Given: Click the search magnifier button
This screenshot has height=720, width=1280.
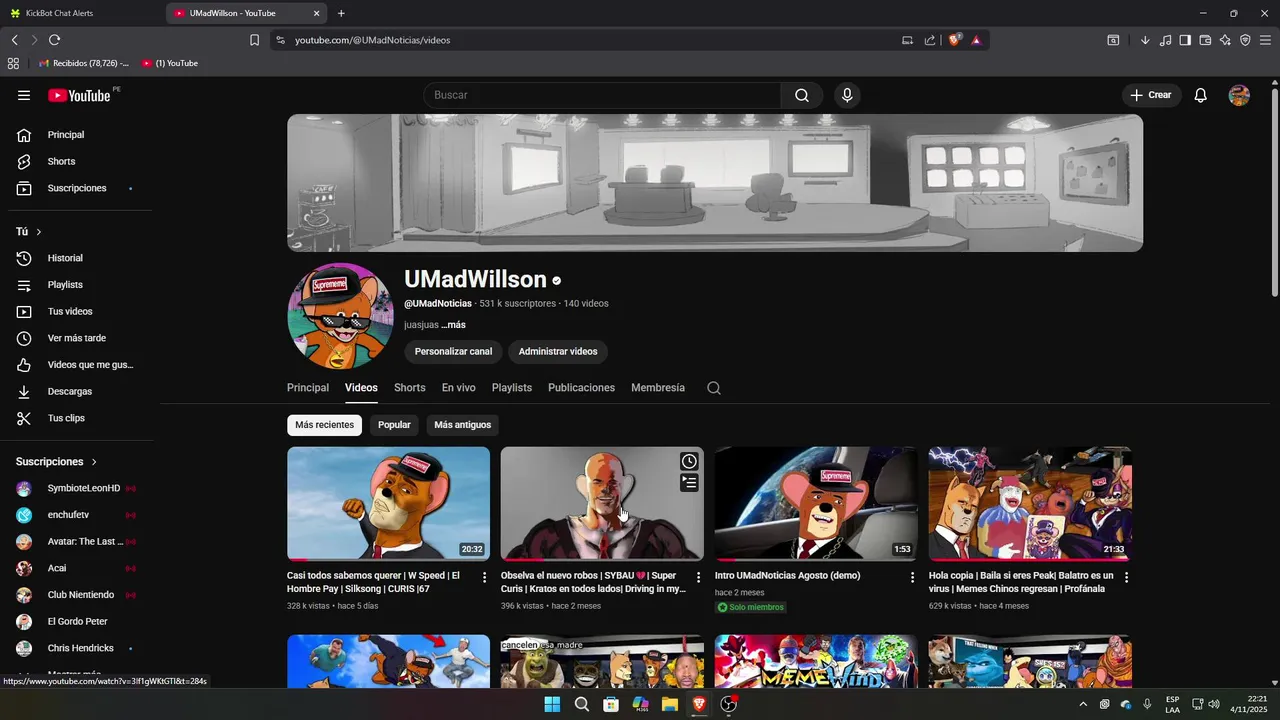Looking at the screenshot, I should pos(802,95).
